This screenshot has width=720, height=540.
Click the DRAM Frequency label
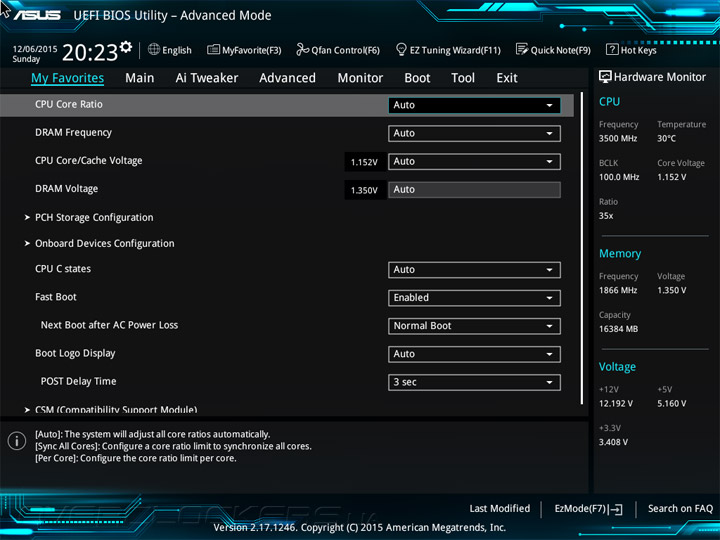pos(73,133)
